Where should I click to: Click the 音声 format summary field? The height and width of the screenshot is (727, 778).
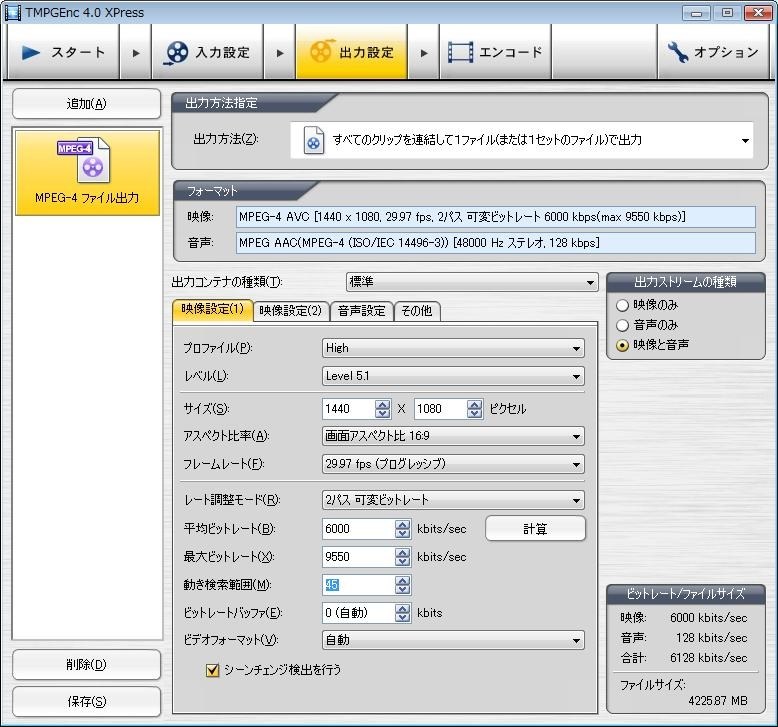496,243
